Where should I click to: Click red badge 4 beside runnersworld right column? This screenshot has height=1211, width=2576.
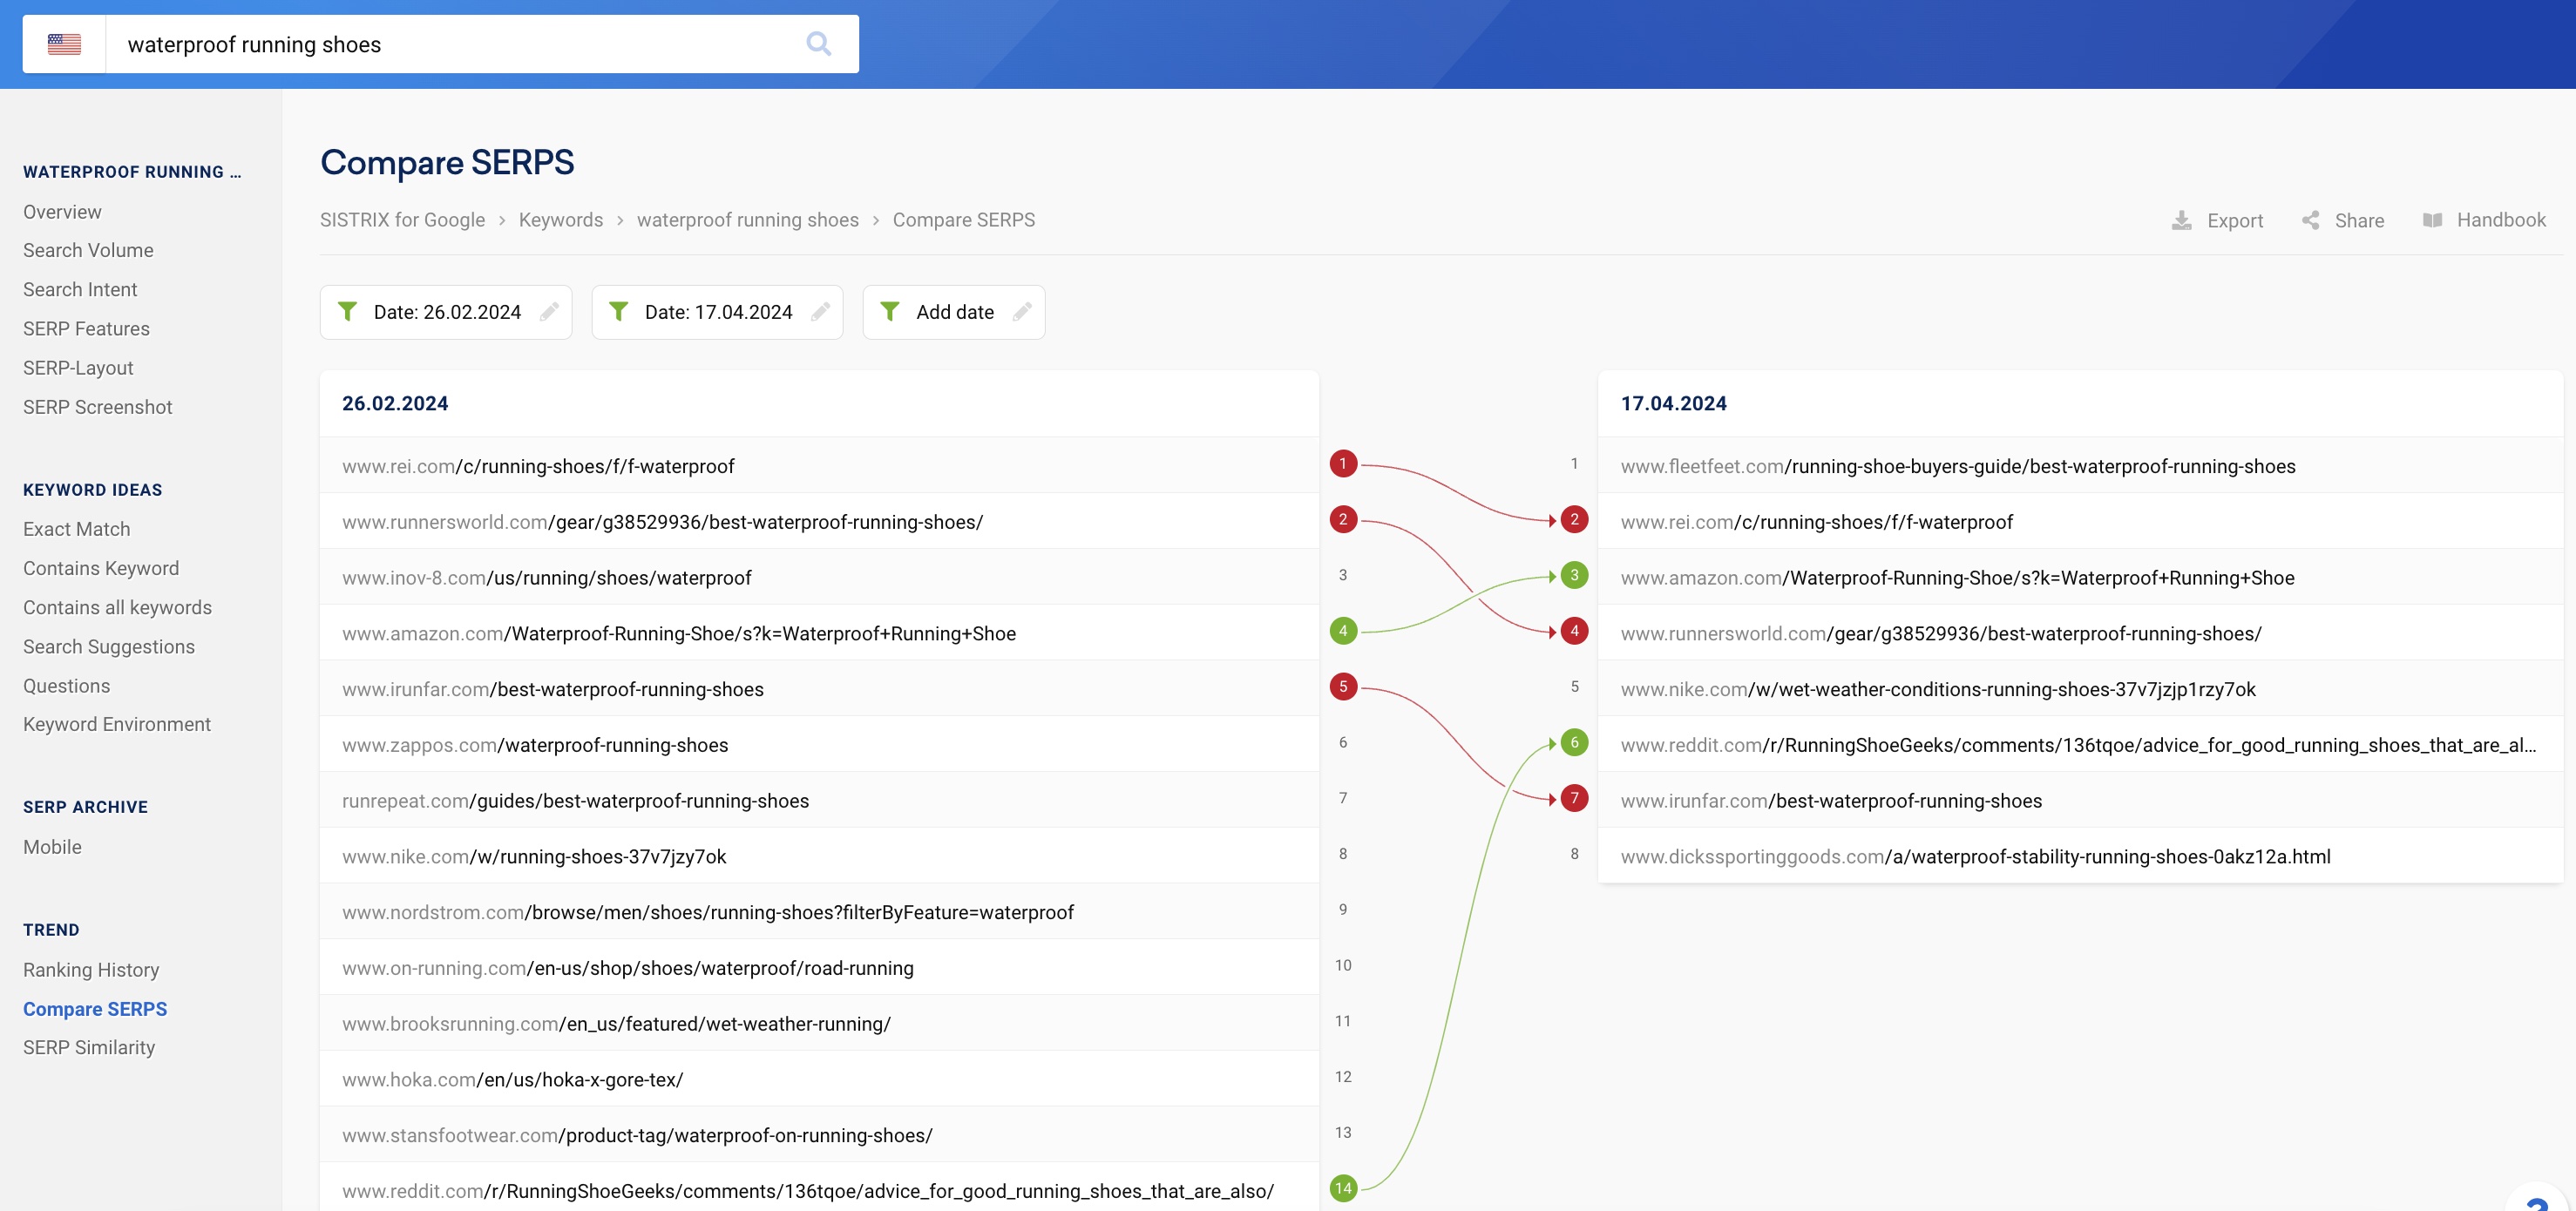pos(1574,631)
